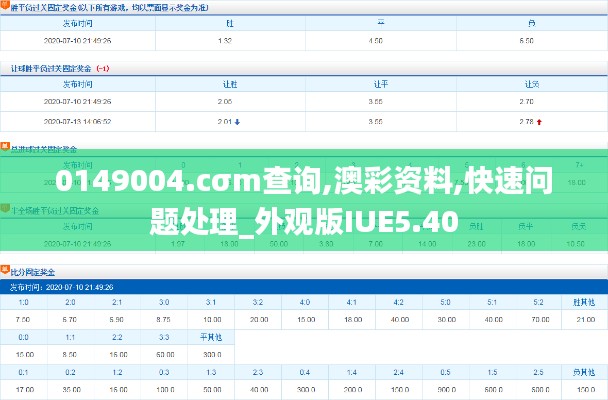Click the 6.50 odds in the first table
The image size is (608, 400).
527,41
